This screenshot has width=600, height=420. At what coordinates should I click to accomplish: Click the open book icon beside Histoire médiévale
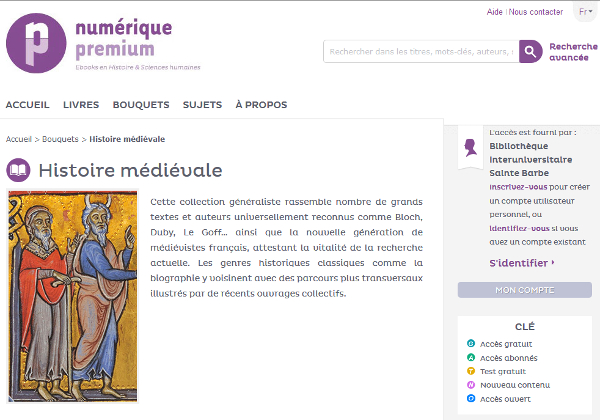18,170
